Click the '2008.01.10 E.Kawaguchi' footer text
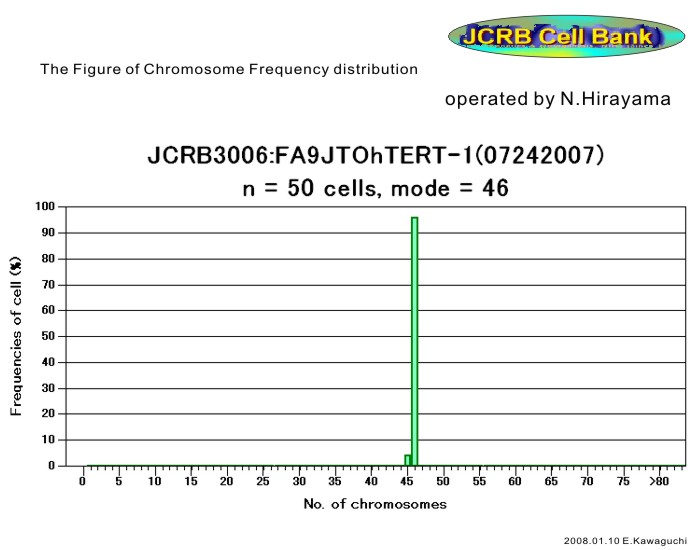The height and width of the screenshot is (550, 700). pos(624,538)
